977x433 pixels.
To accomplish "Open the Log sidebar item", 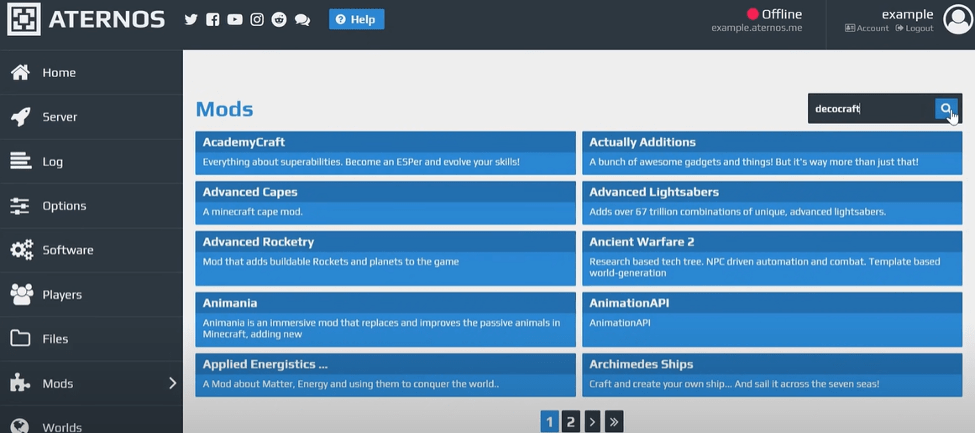I will coord(91,161).
